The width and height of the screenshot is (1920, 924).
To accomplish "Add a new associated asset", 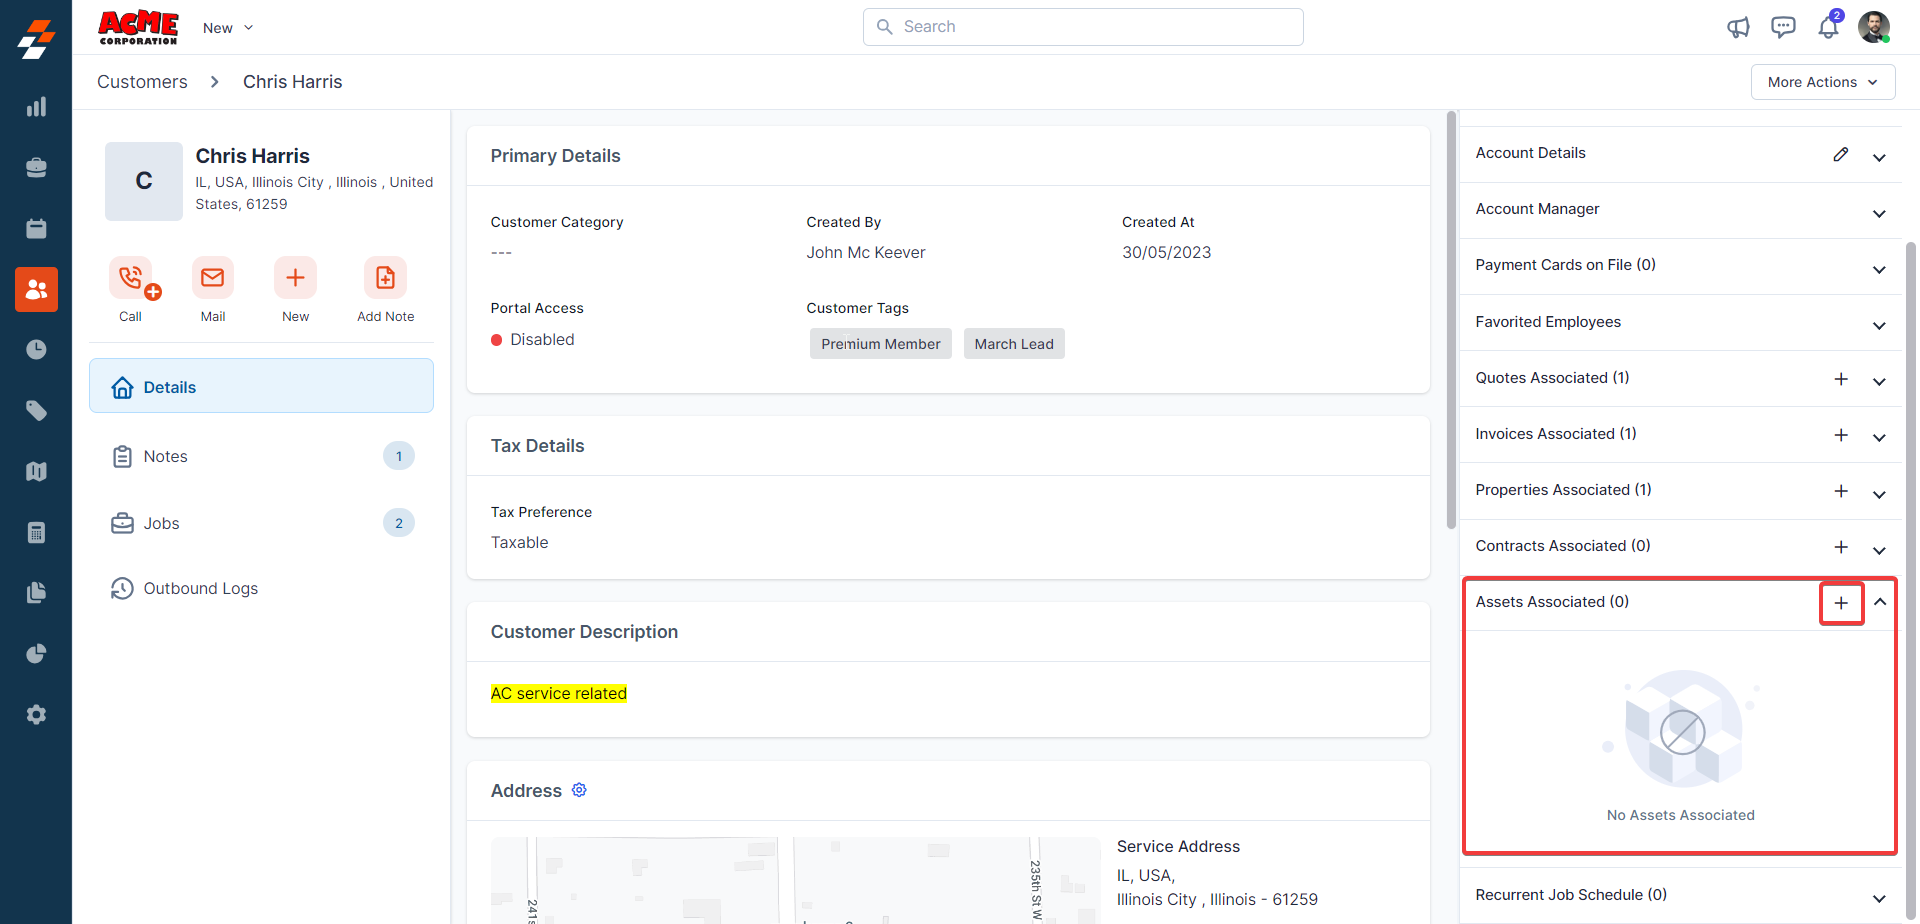I will (x=1841, y=603).
